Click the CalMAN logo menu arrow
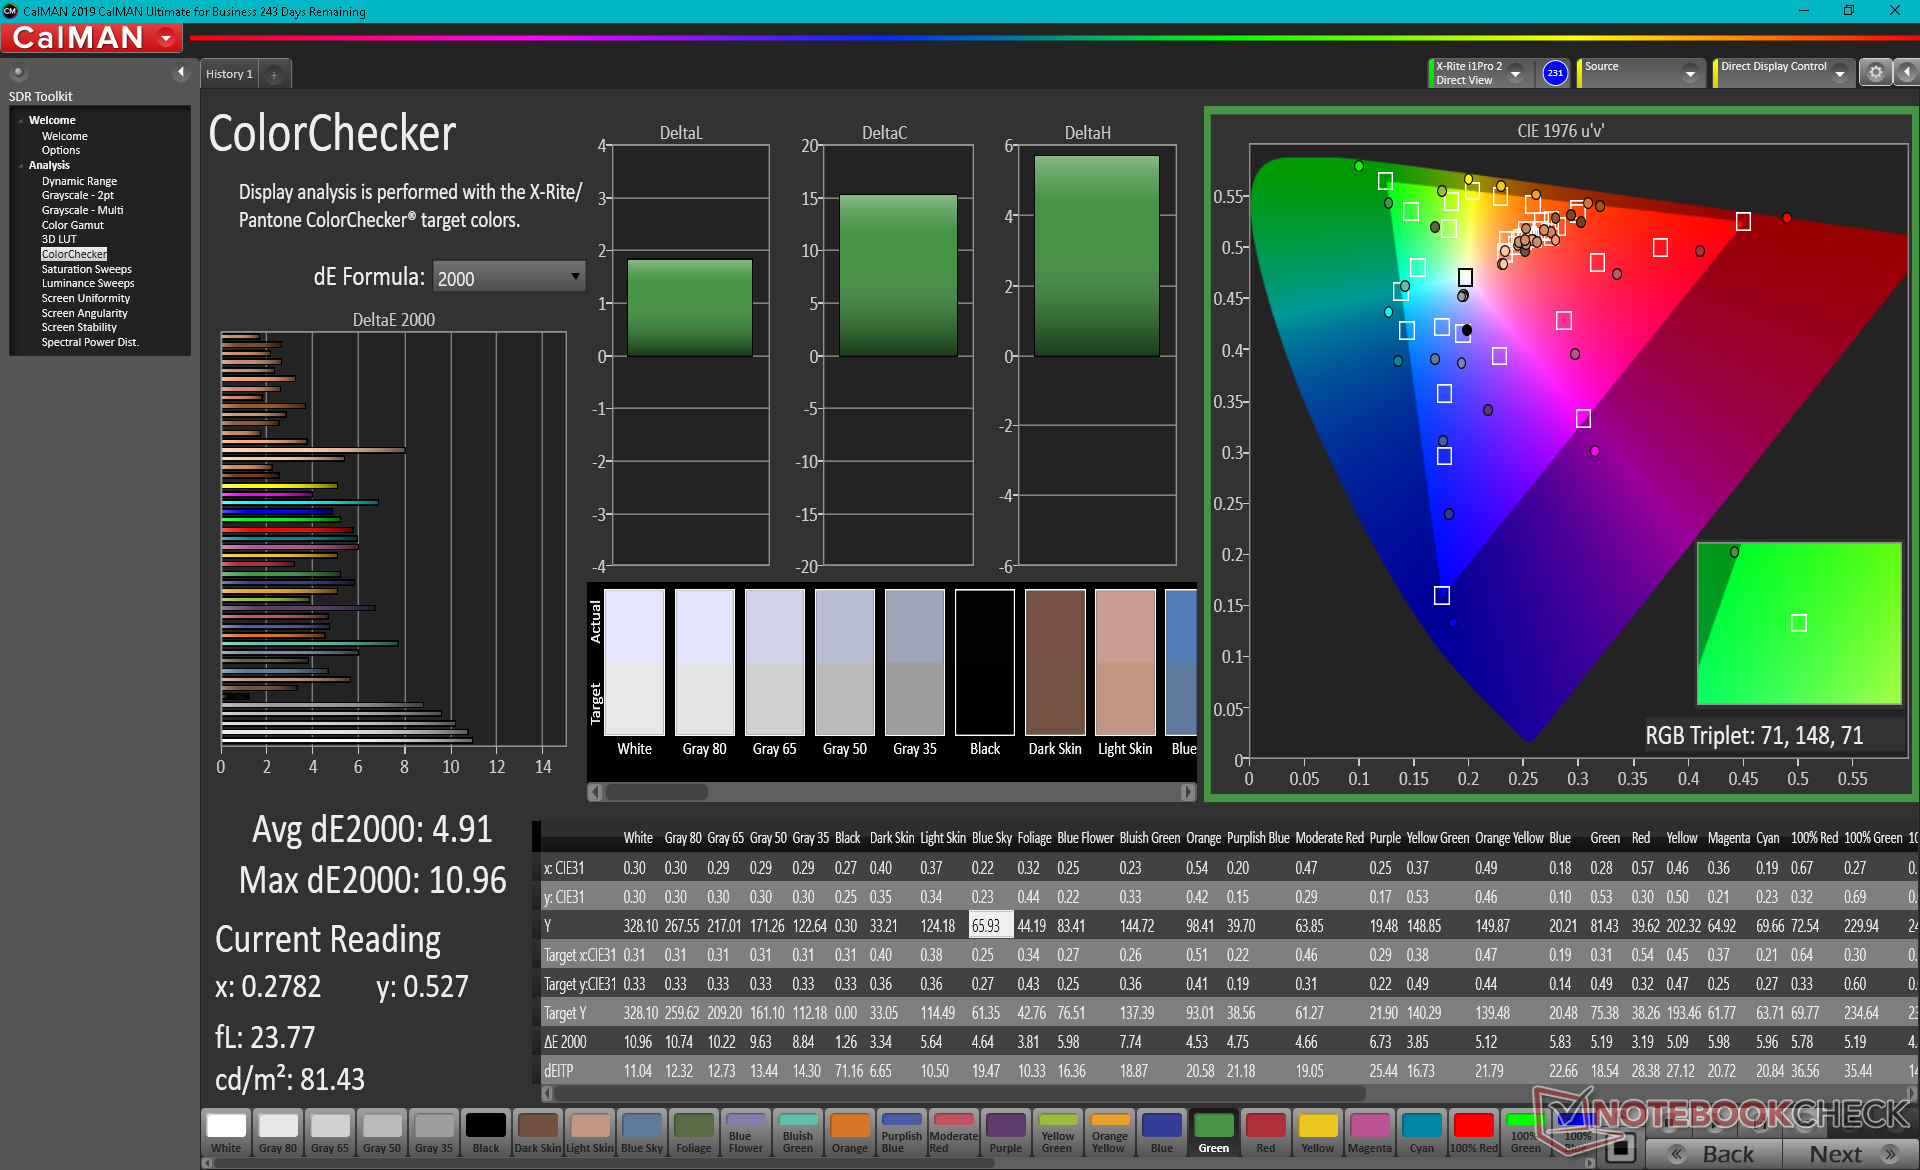The width and height of the screenshot is (1920, 1170). [166, 38]
